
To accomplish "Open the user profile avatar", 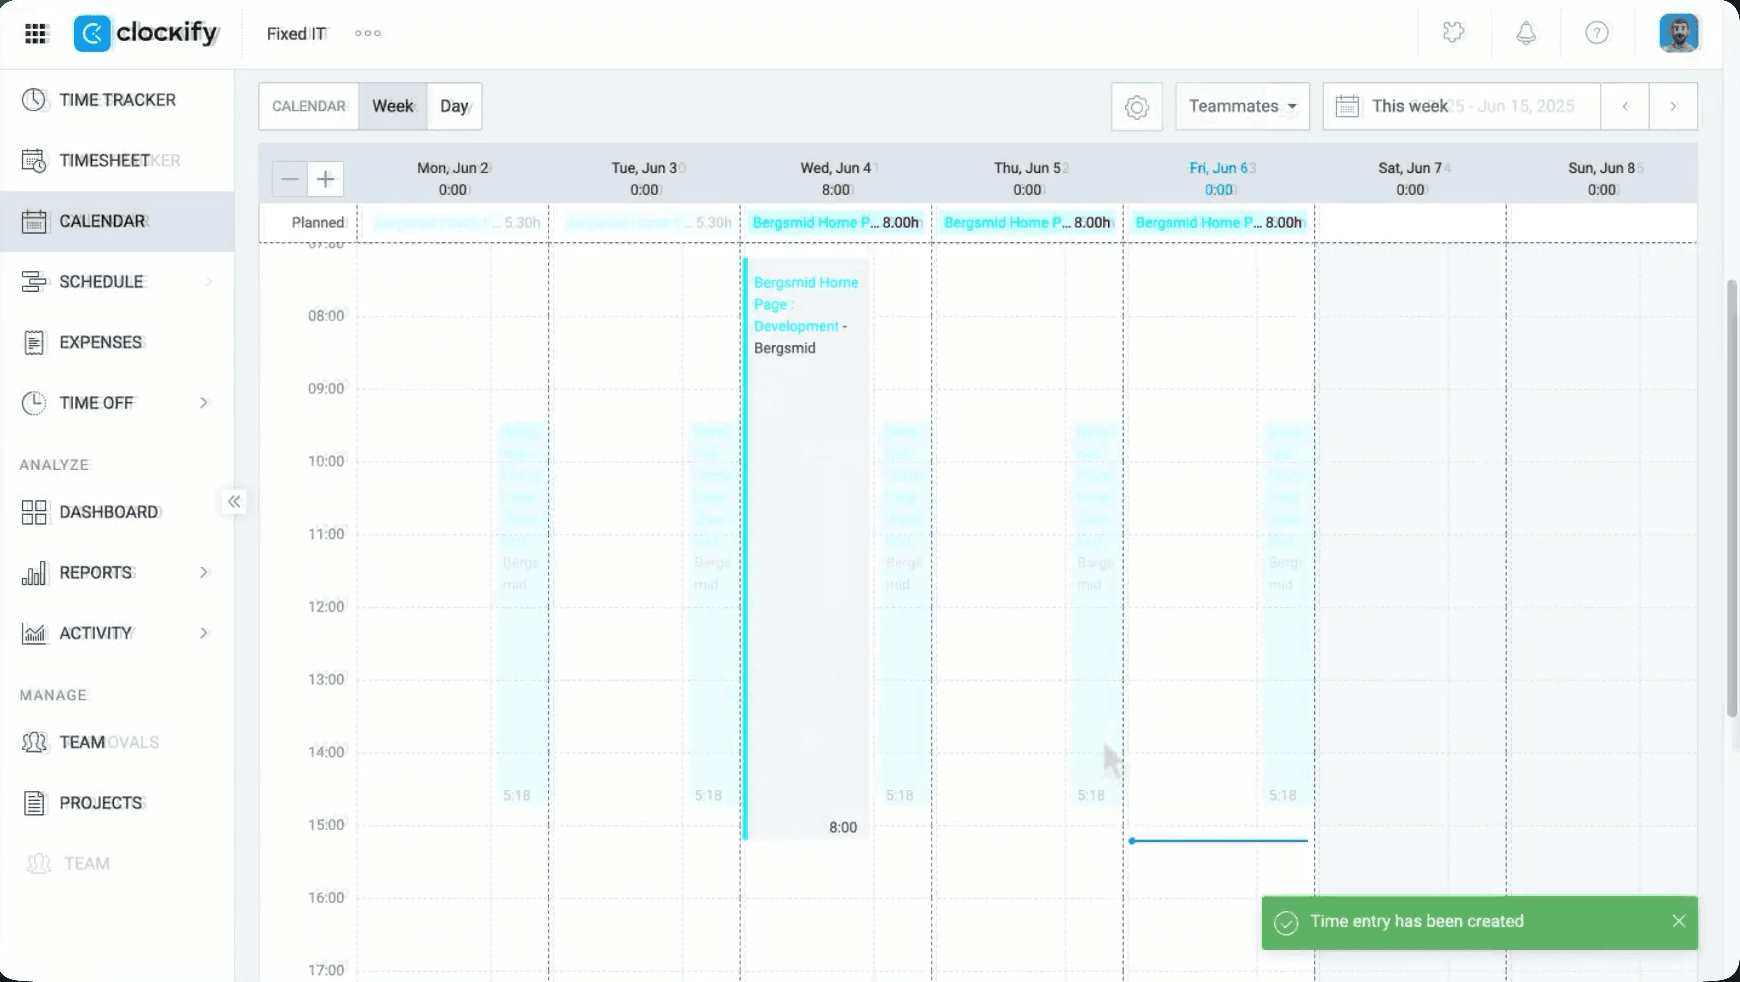I will 1679,33.
